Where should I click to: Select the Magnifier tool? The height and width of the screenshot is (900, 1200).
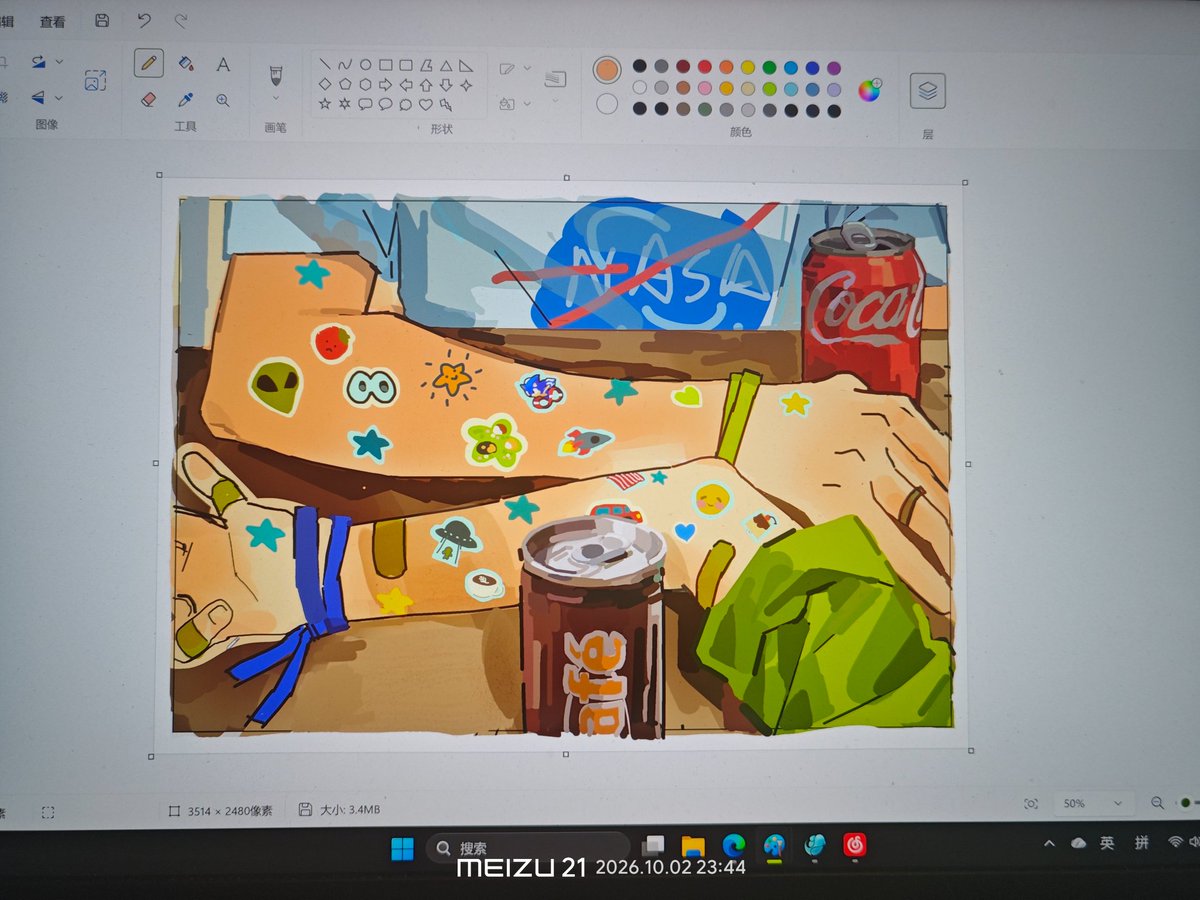[223, 100]
